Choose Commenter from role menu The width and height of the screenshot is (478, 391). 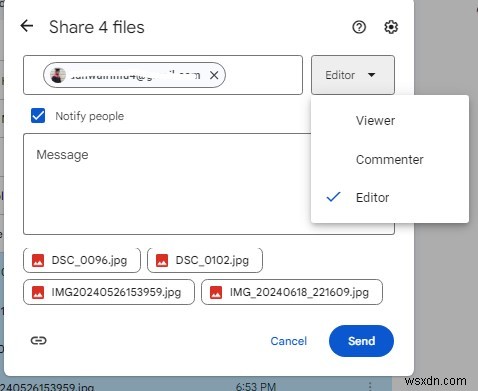(x=390, y=159)
